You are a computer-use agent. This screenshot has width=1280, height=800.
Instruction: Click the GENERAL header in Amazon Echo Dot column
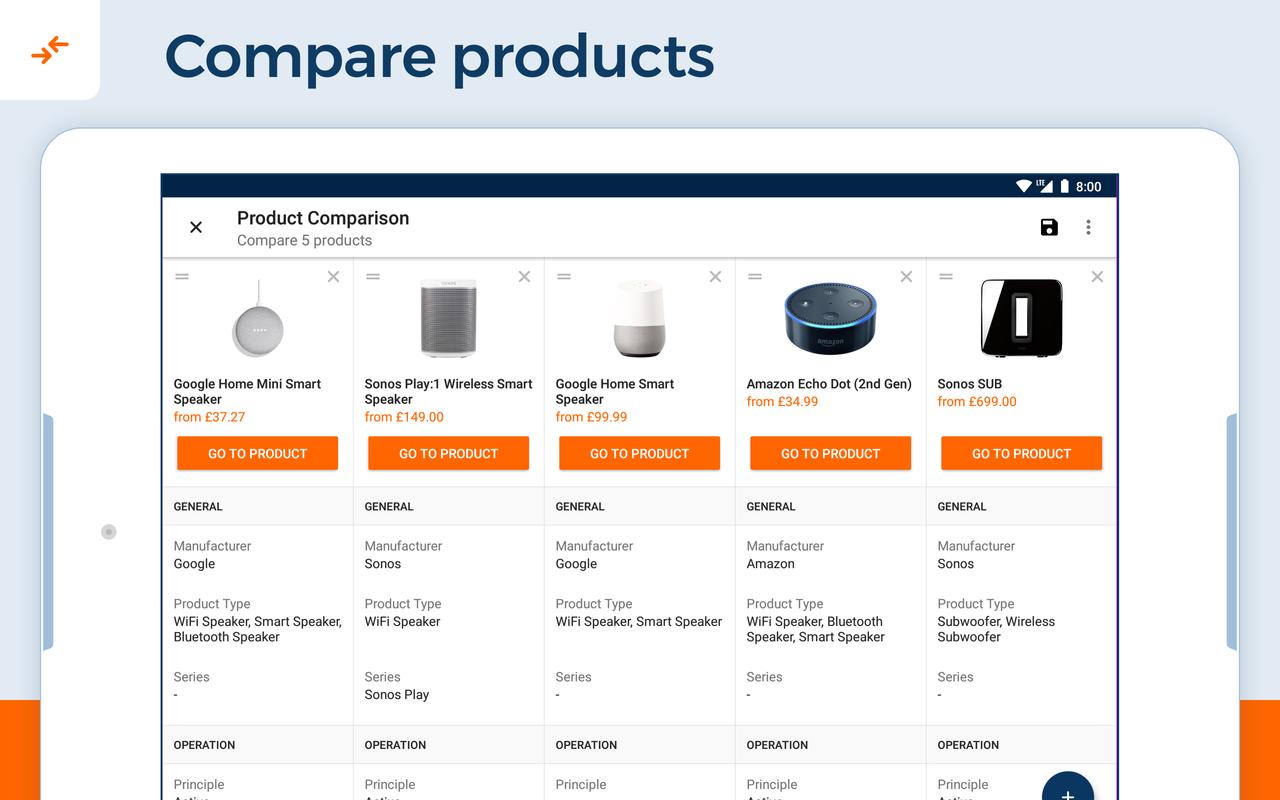pyautogui.click(x=771, y=506)
